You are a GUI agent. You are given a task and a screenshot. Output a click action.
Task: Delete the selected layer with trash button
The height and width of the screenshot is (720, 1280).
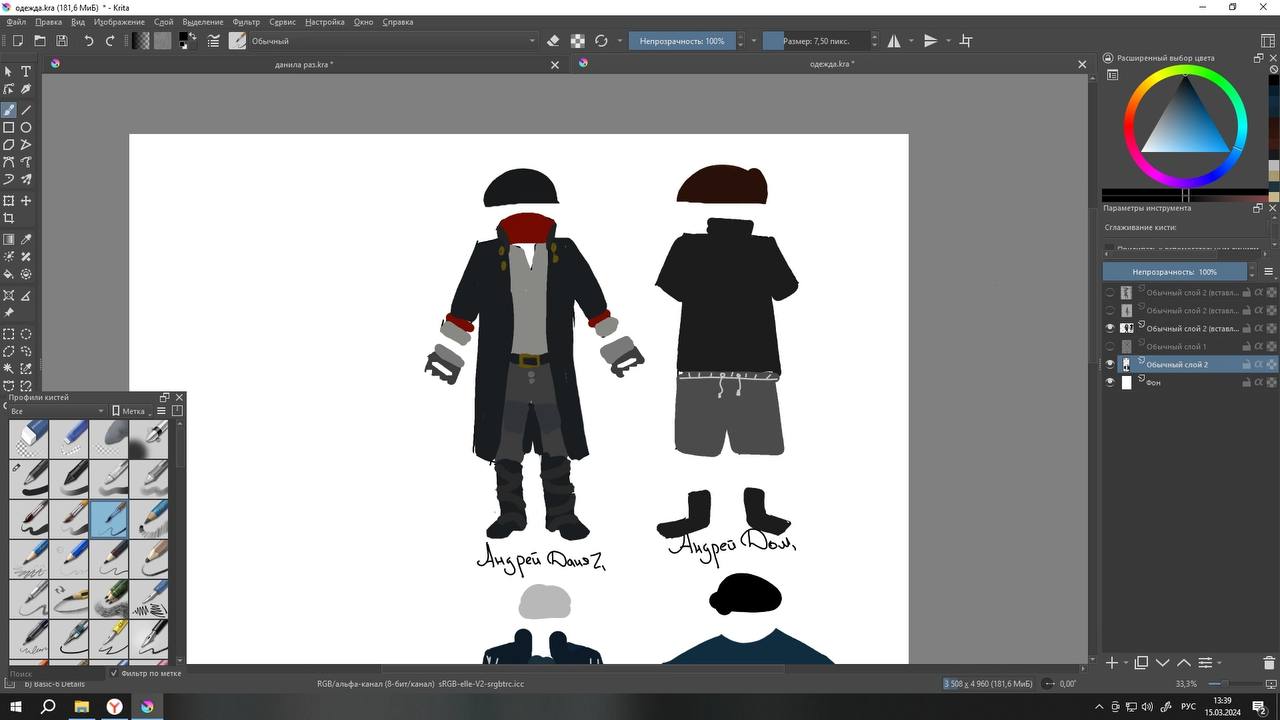[1269, 663]
